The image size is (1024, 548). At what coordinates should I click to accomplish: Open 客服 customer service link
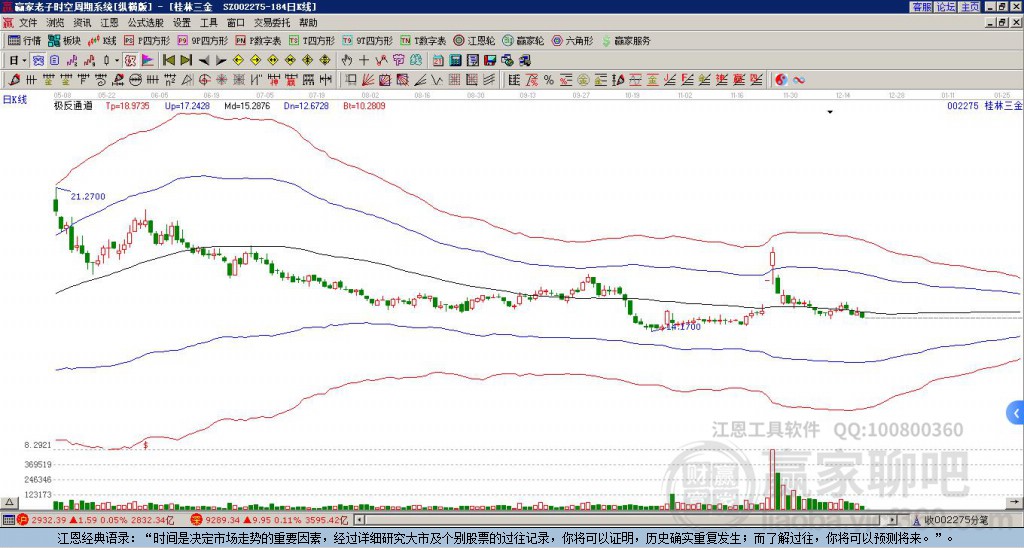(x=921, y=7)
